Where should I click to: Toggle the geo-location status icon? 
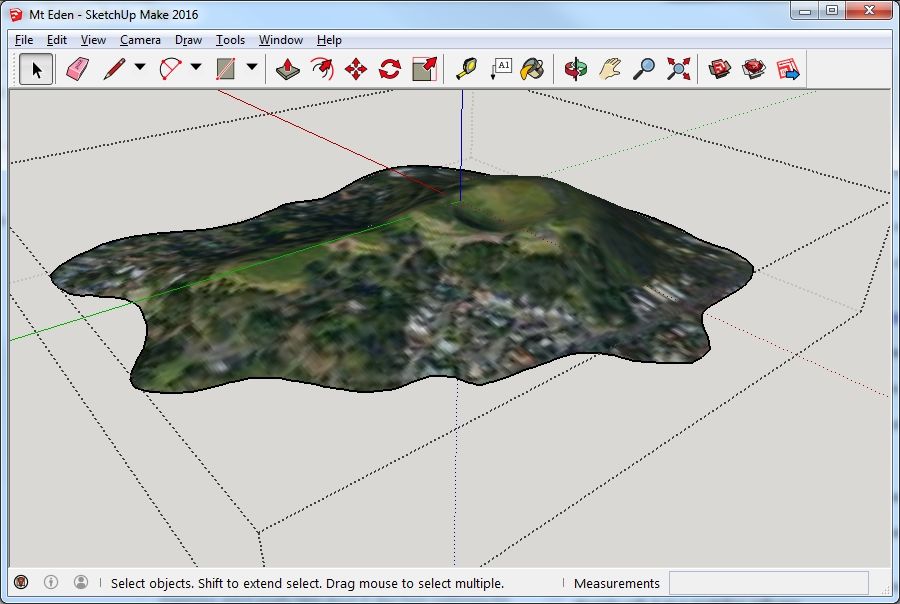21,582
